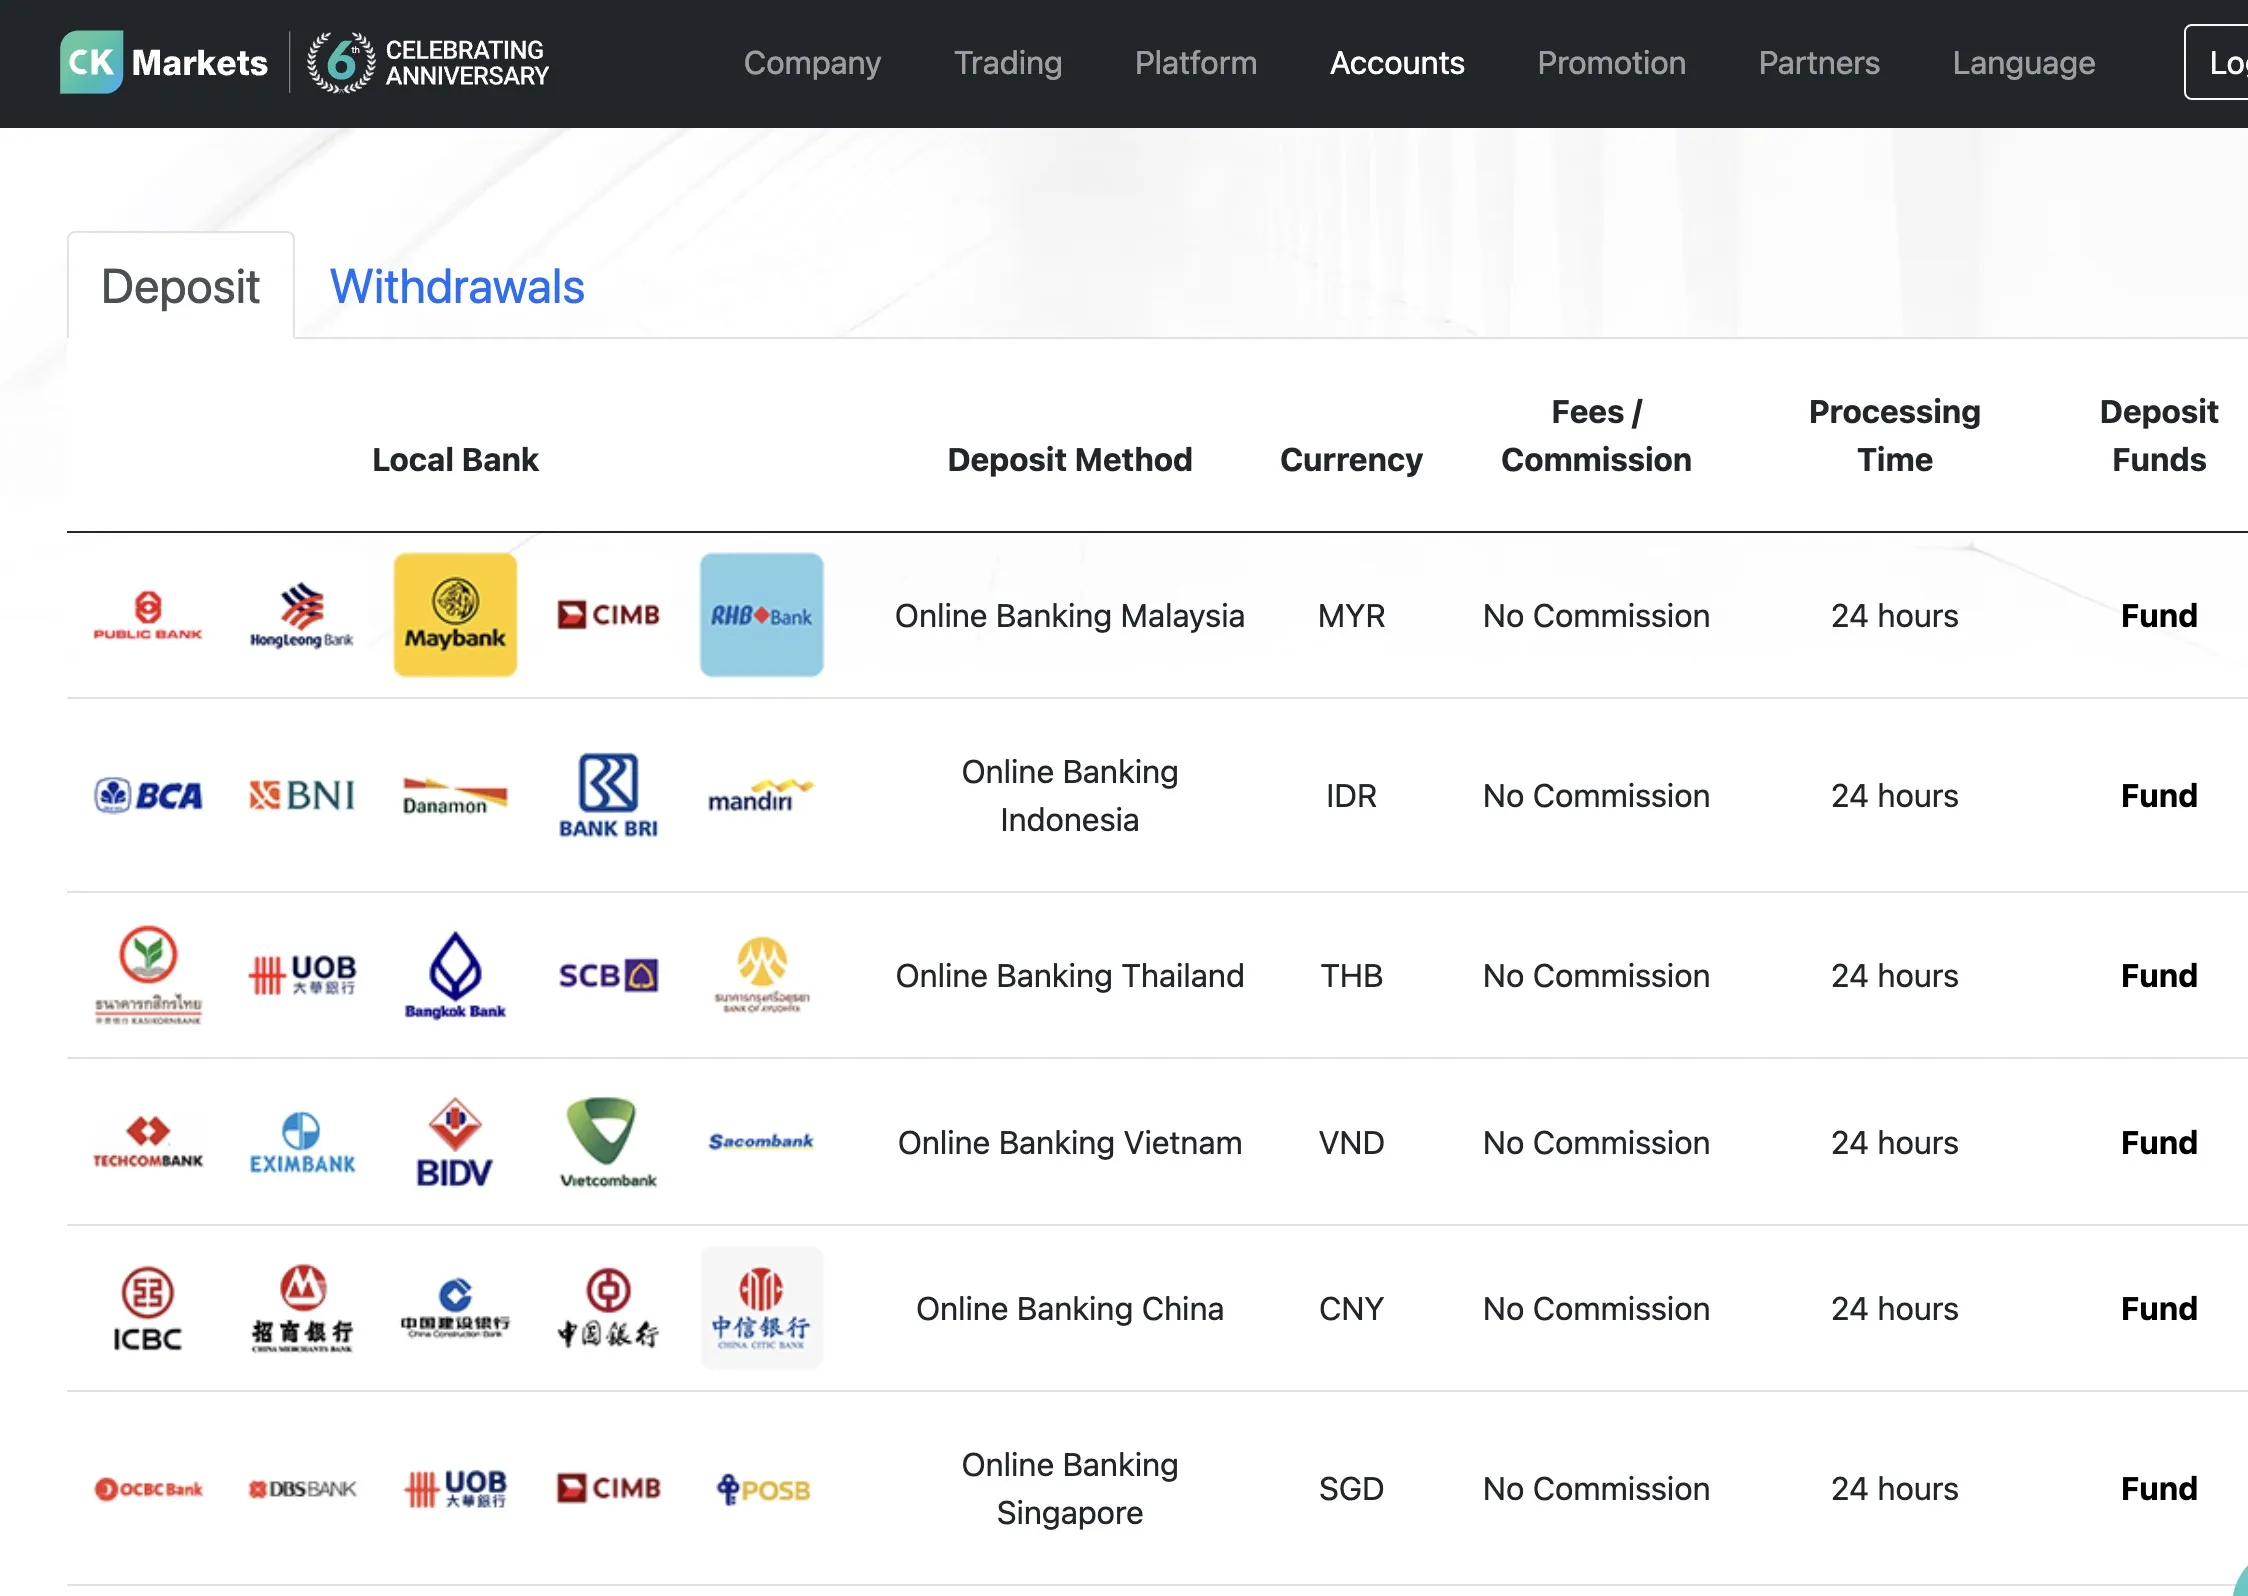Select the BNI bank logo
The width and height of the screenshot is (2248, 1596).
click(301, 795)
